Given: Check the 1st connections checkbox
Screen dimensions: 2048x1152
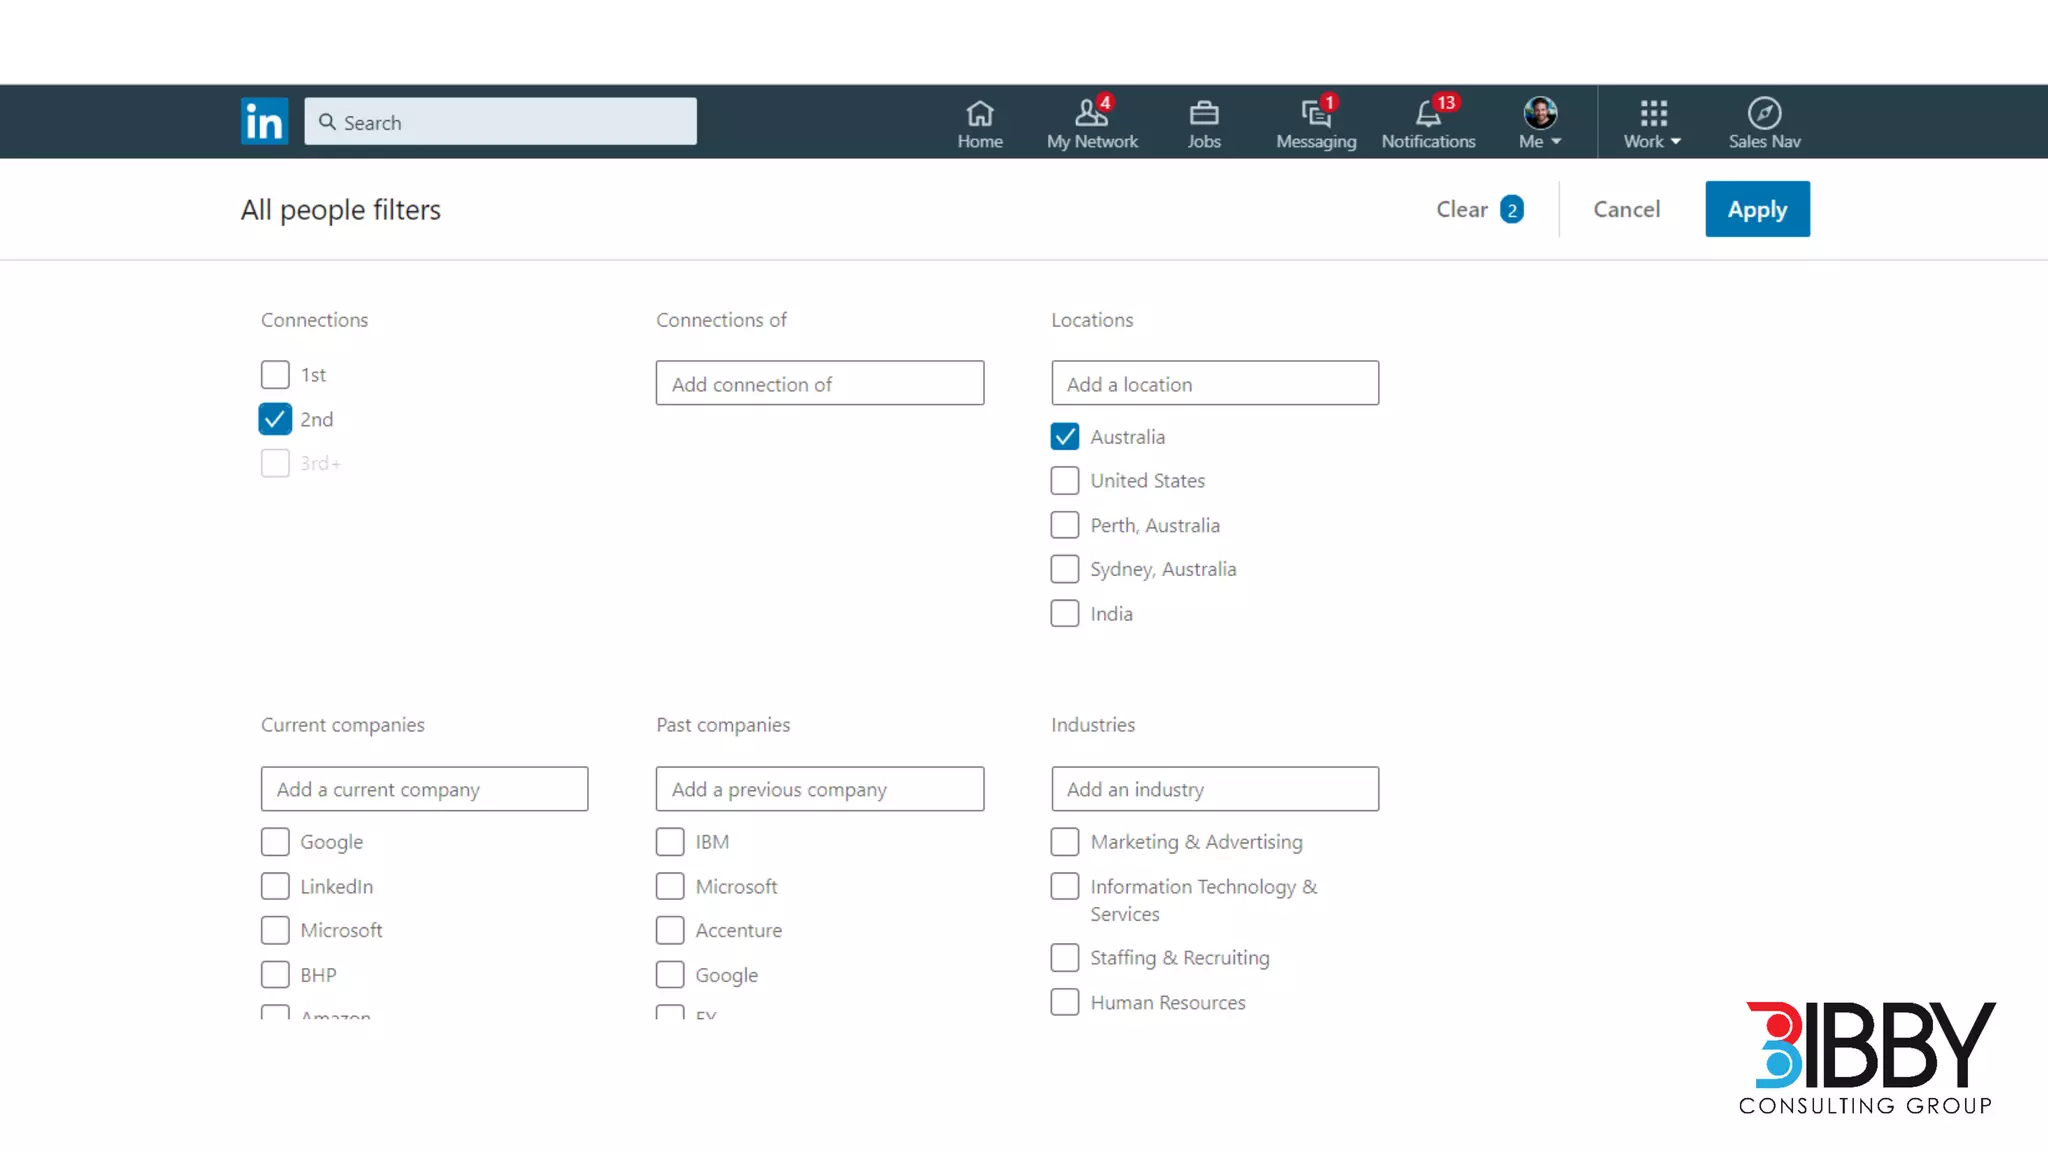Looking at the screenshot, I should pyautogui.click(x=275, y=375).
